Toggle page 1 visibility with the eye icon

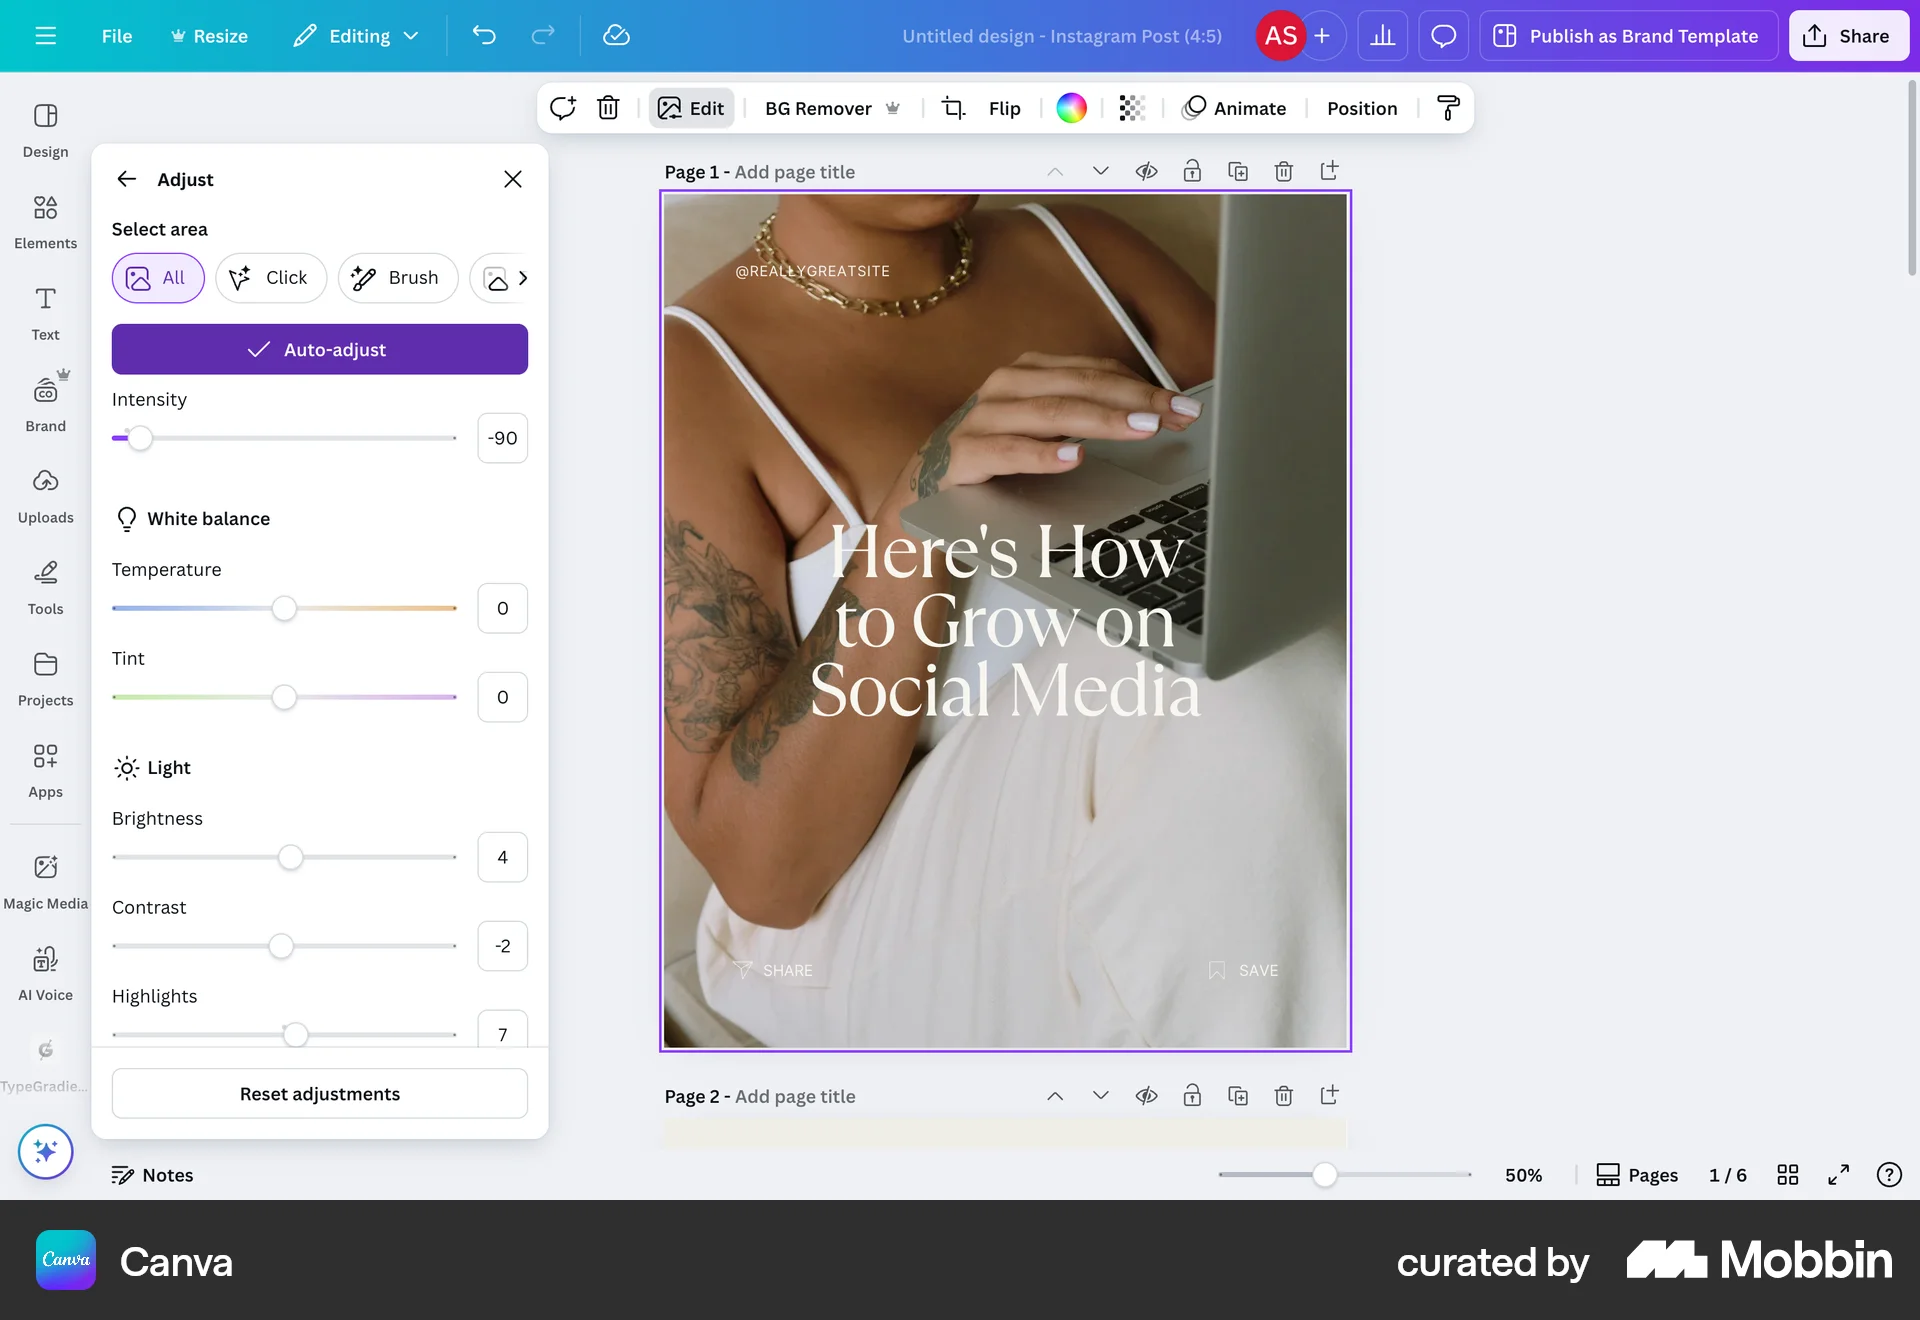tap(1146, 171)
